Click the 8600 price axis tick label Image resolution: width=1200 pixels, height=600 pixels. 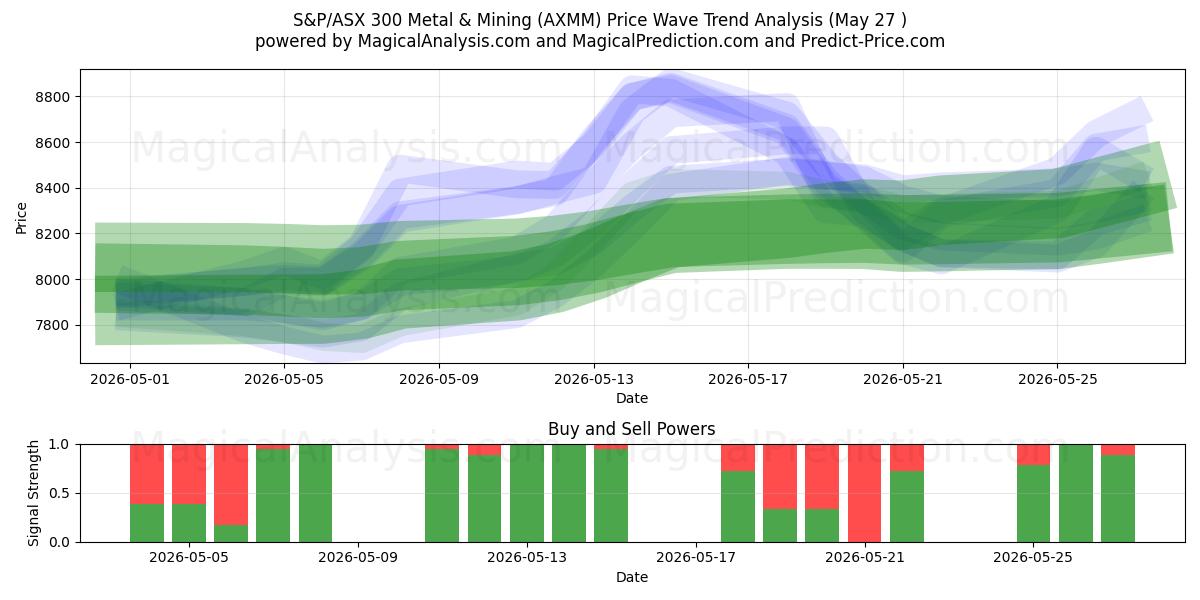pyautogui.click(x=52, y=143)
